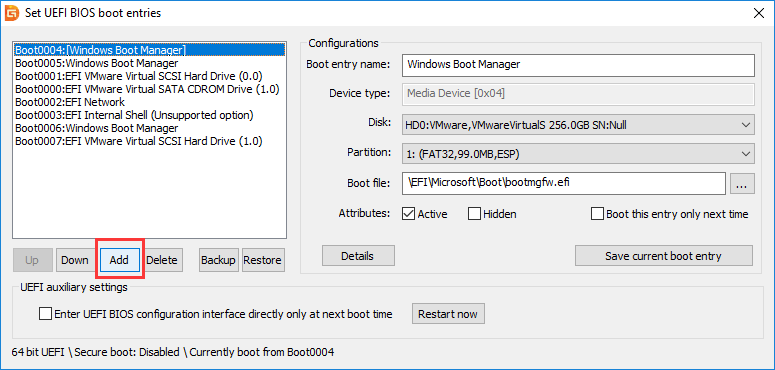Toggle the Active attribute checkbox

[408, 214]
